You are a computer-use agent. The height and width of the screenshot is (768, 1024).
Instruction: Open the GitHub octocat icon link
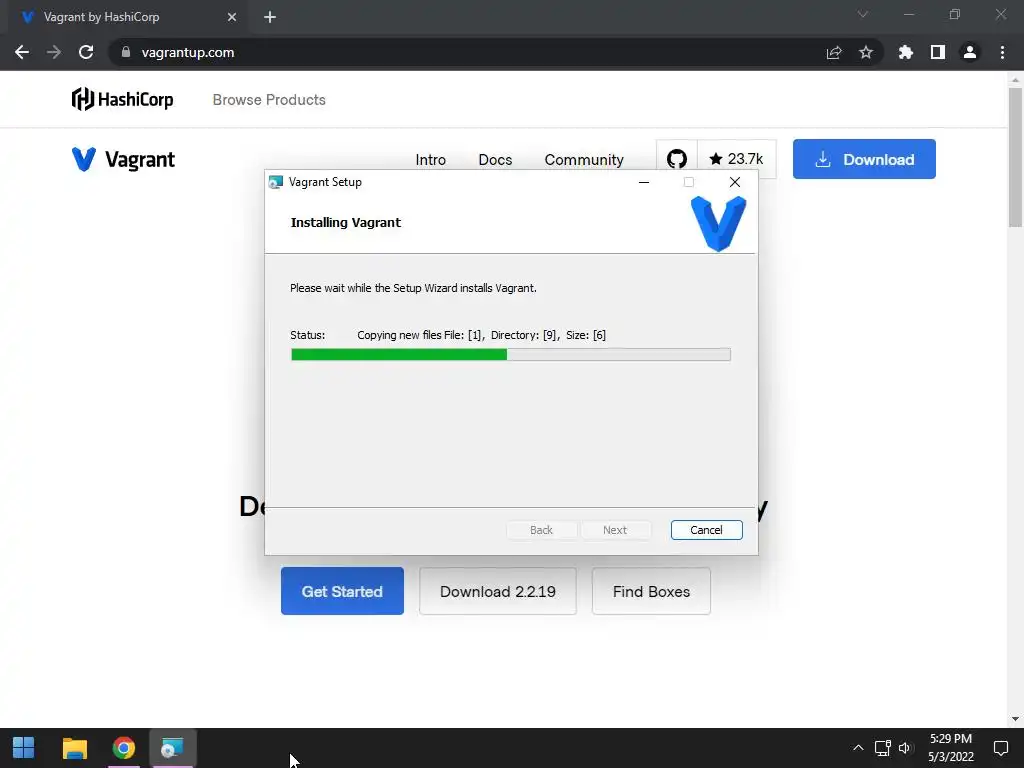[677, 159]
